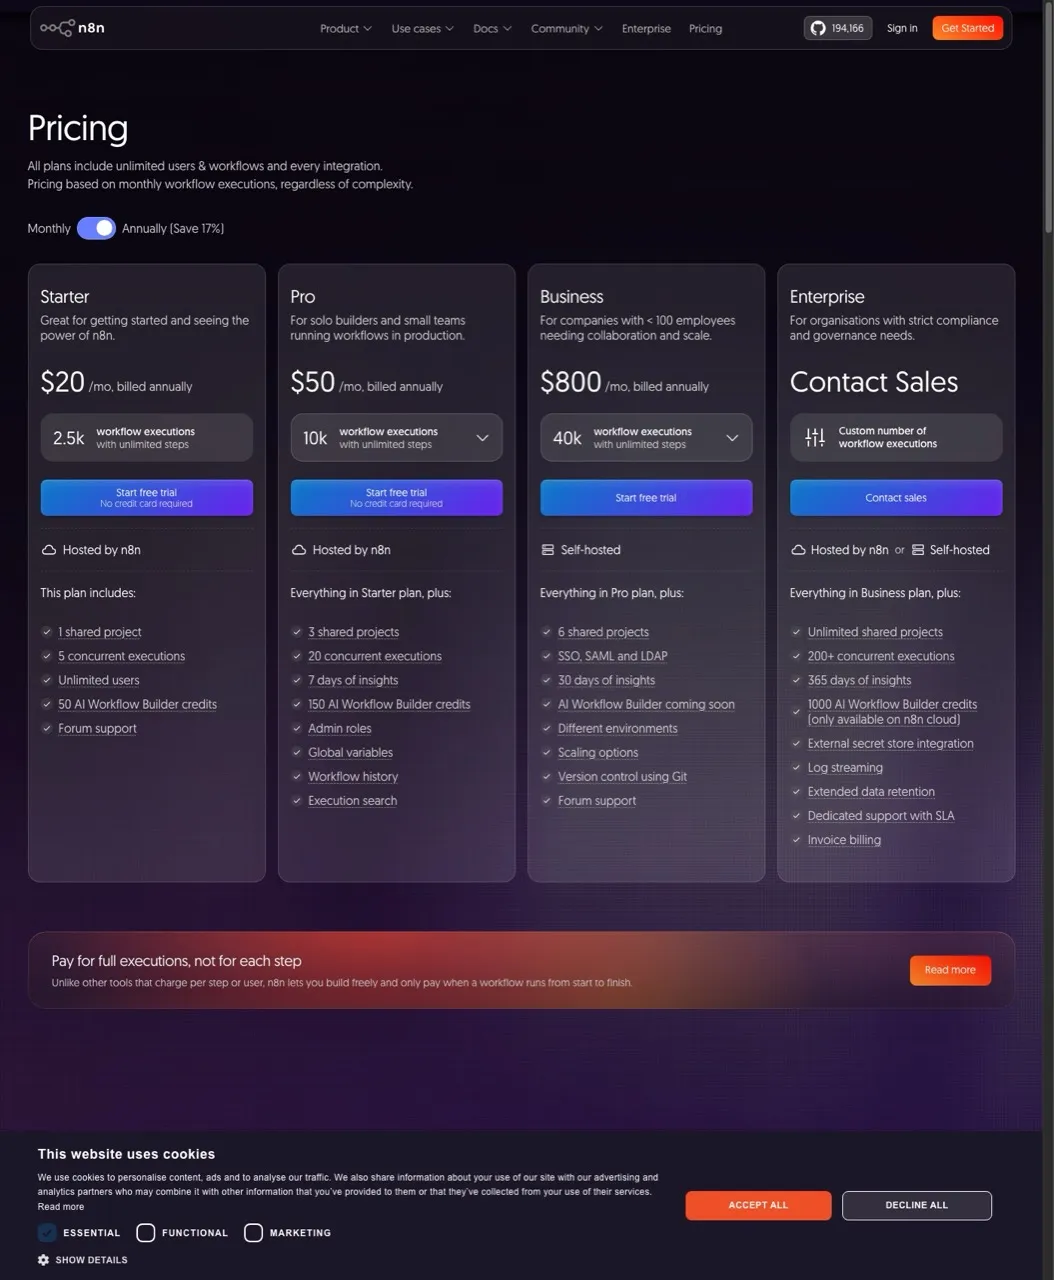Click the 200+ concurrent executions feature
Screen dimensions: 1054x1280
[x=881, y=656]
